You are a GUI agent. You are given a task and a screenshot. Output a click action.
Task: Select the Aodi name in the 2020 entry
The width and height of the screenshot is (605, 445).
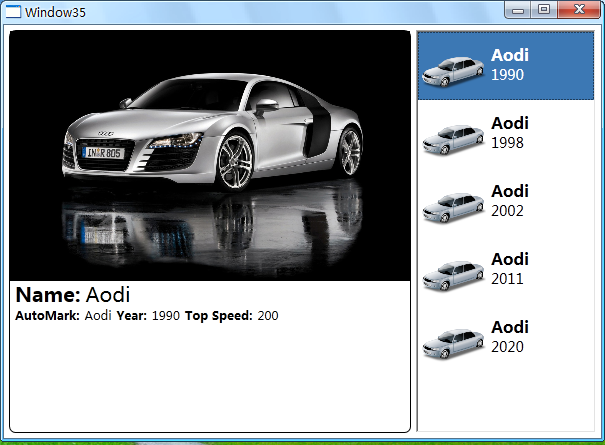pos(510,327)
